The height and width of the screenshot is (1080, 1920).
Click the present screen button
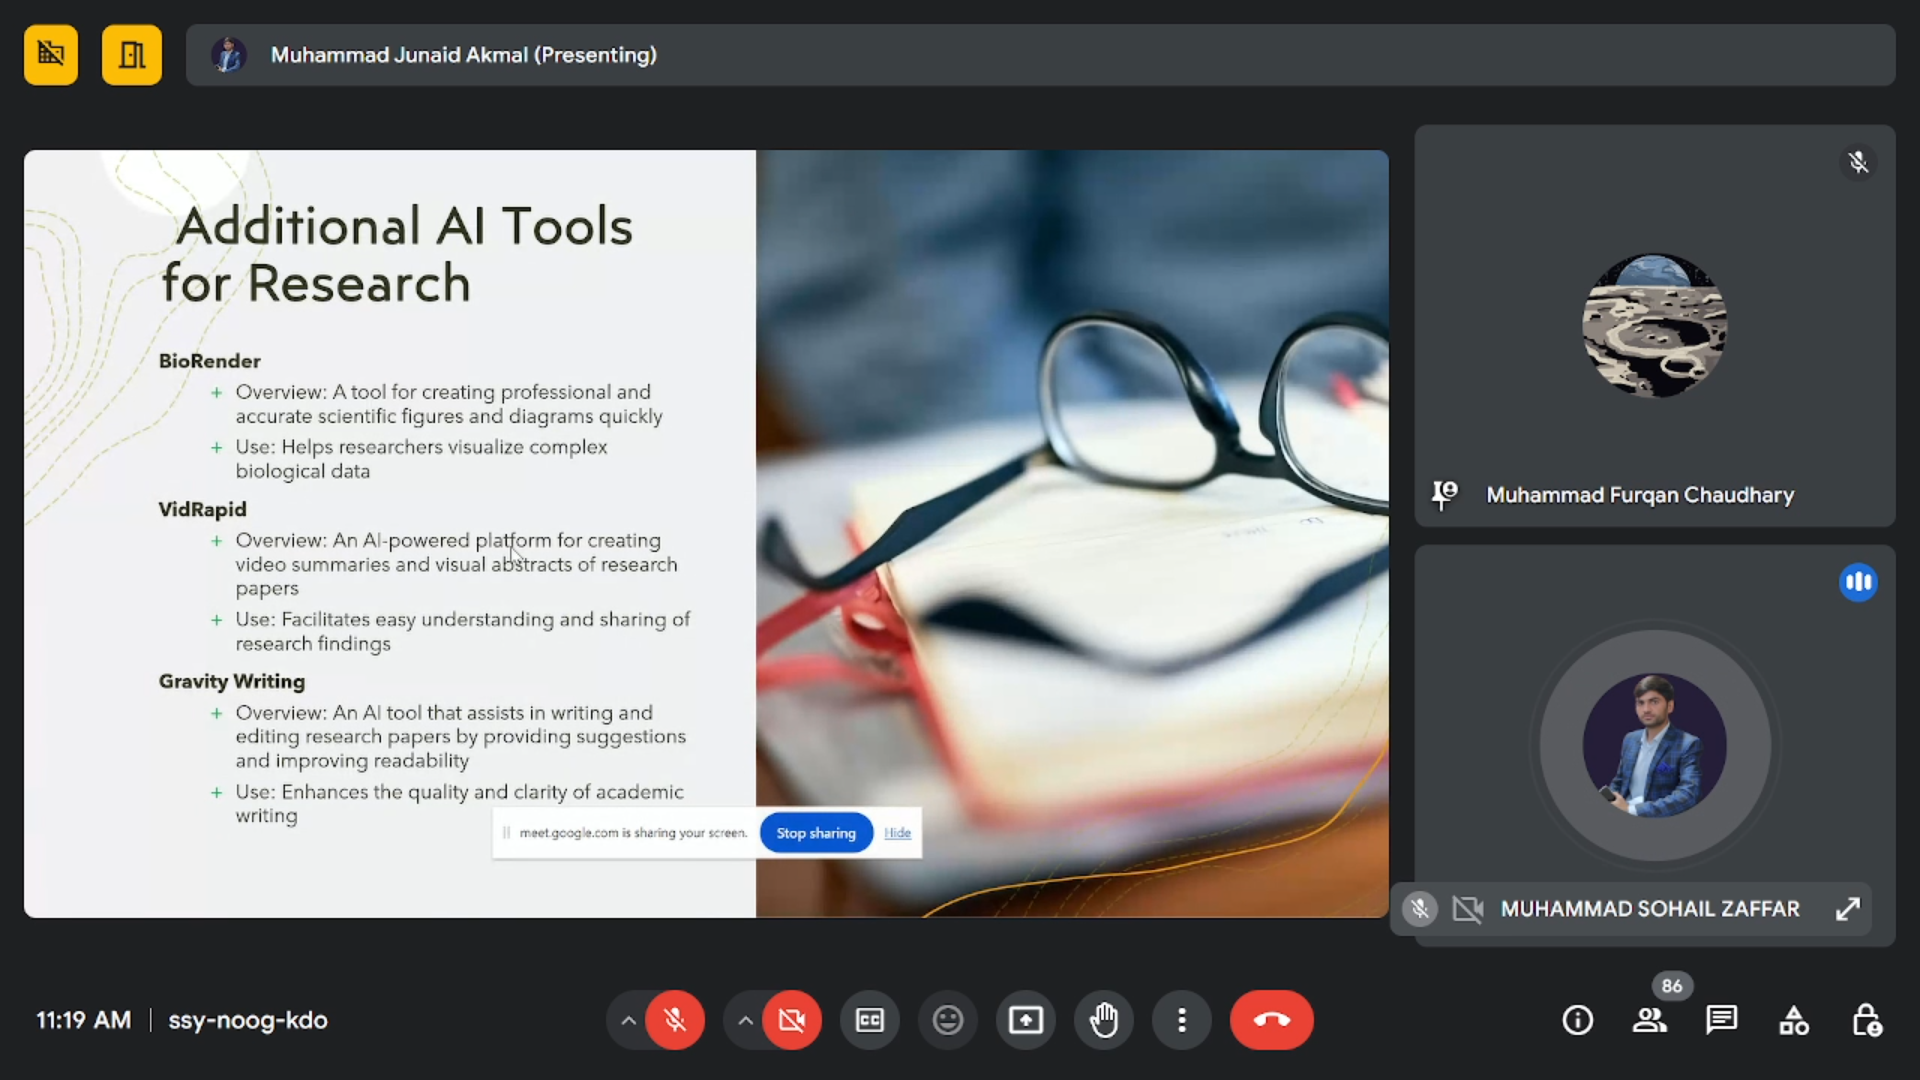(1026, 1020)
